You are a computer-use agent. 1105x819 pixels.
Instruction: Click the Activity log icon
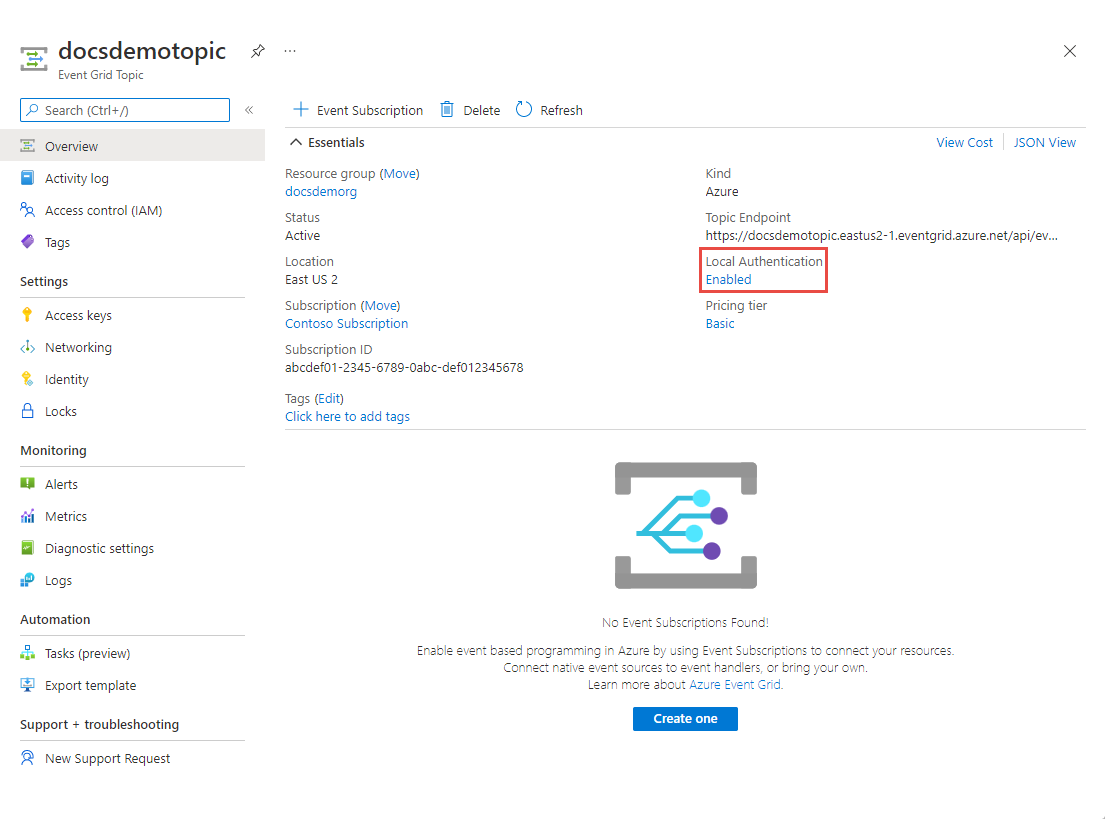click(x=27, y=178)
